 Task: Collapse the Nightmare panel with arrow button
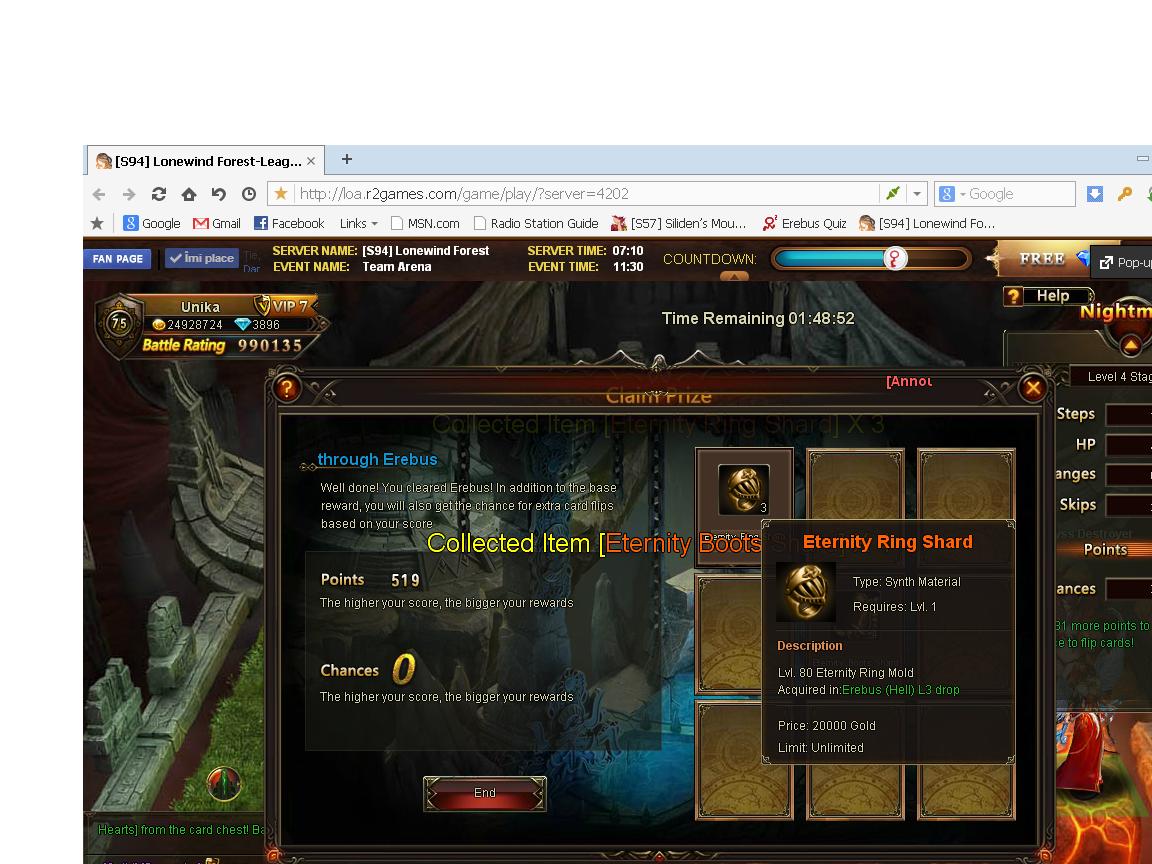[1130, 345]
